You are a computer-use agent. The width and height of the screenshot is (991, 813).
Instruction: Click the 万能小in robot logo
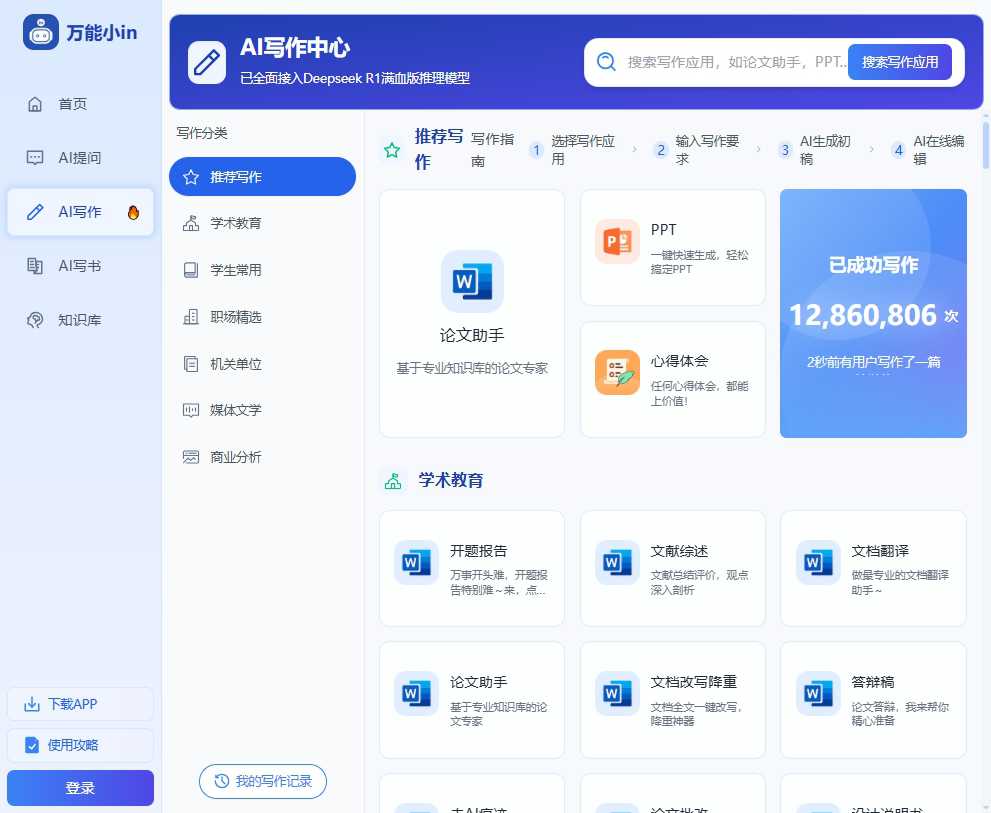40,32
